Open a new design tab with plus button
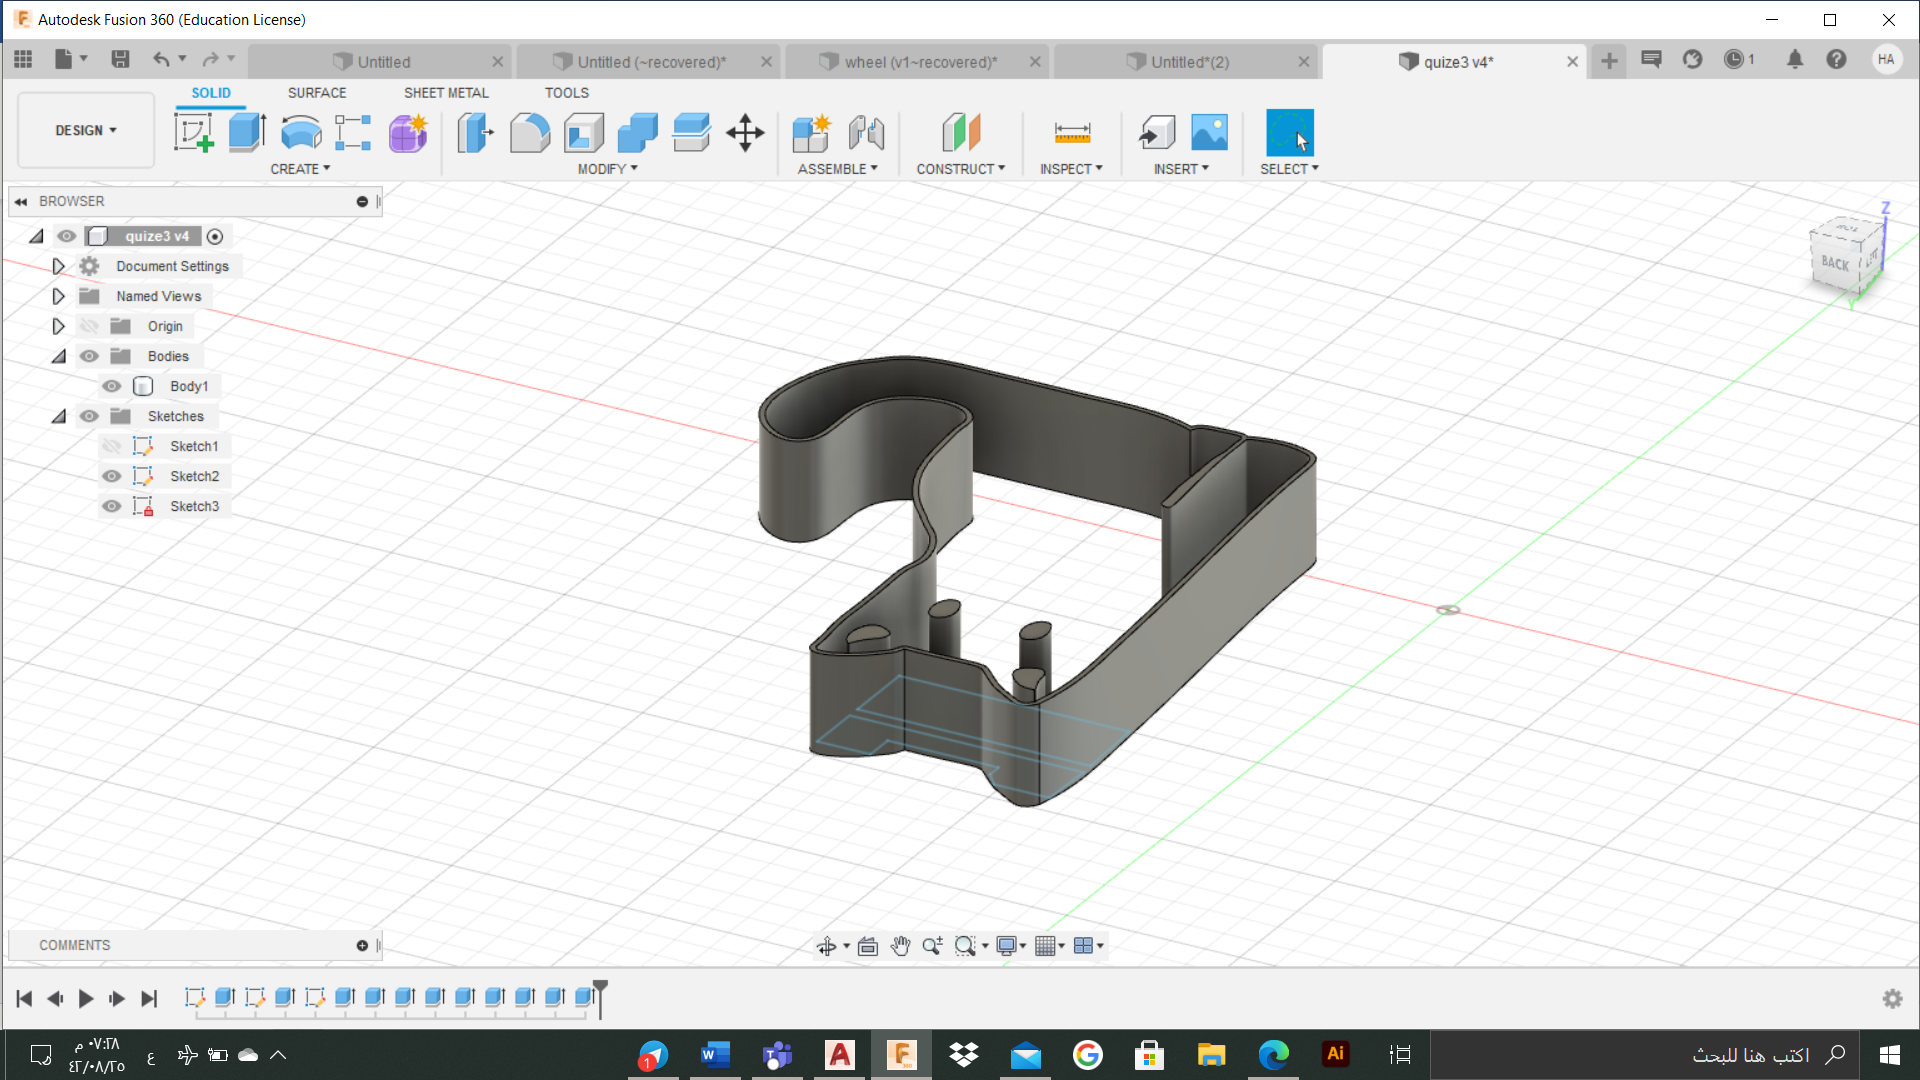The width and height of the screenshot is (1920, 1080). coord(1609,61)
